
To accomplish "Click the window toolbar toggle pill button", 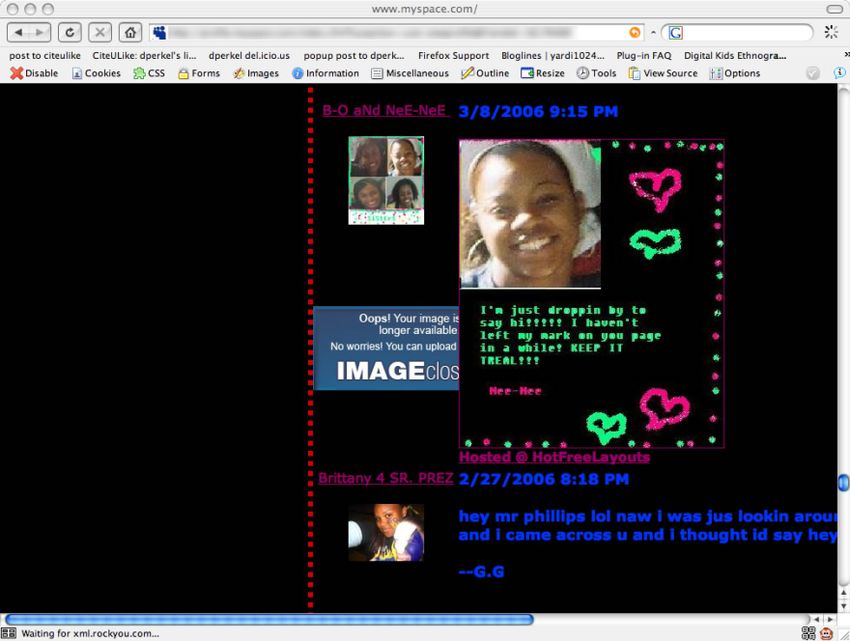I will [x=834, y=9].
